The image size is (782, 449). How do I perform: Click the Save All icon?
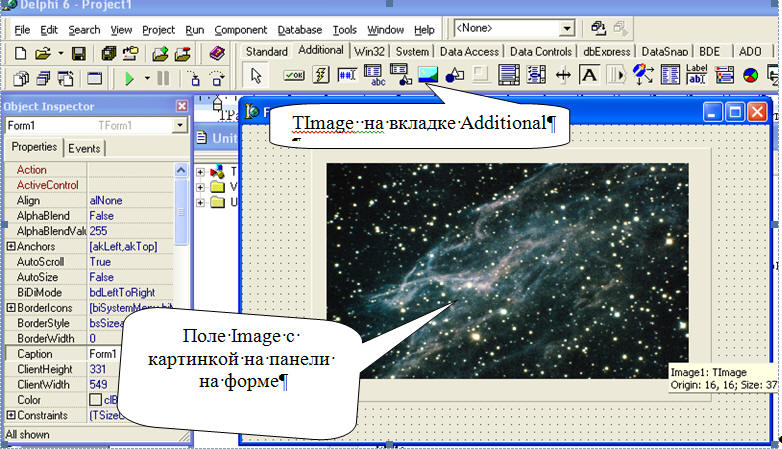[108, 53]
